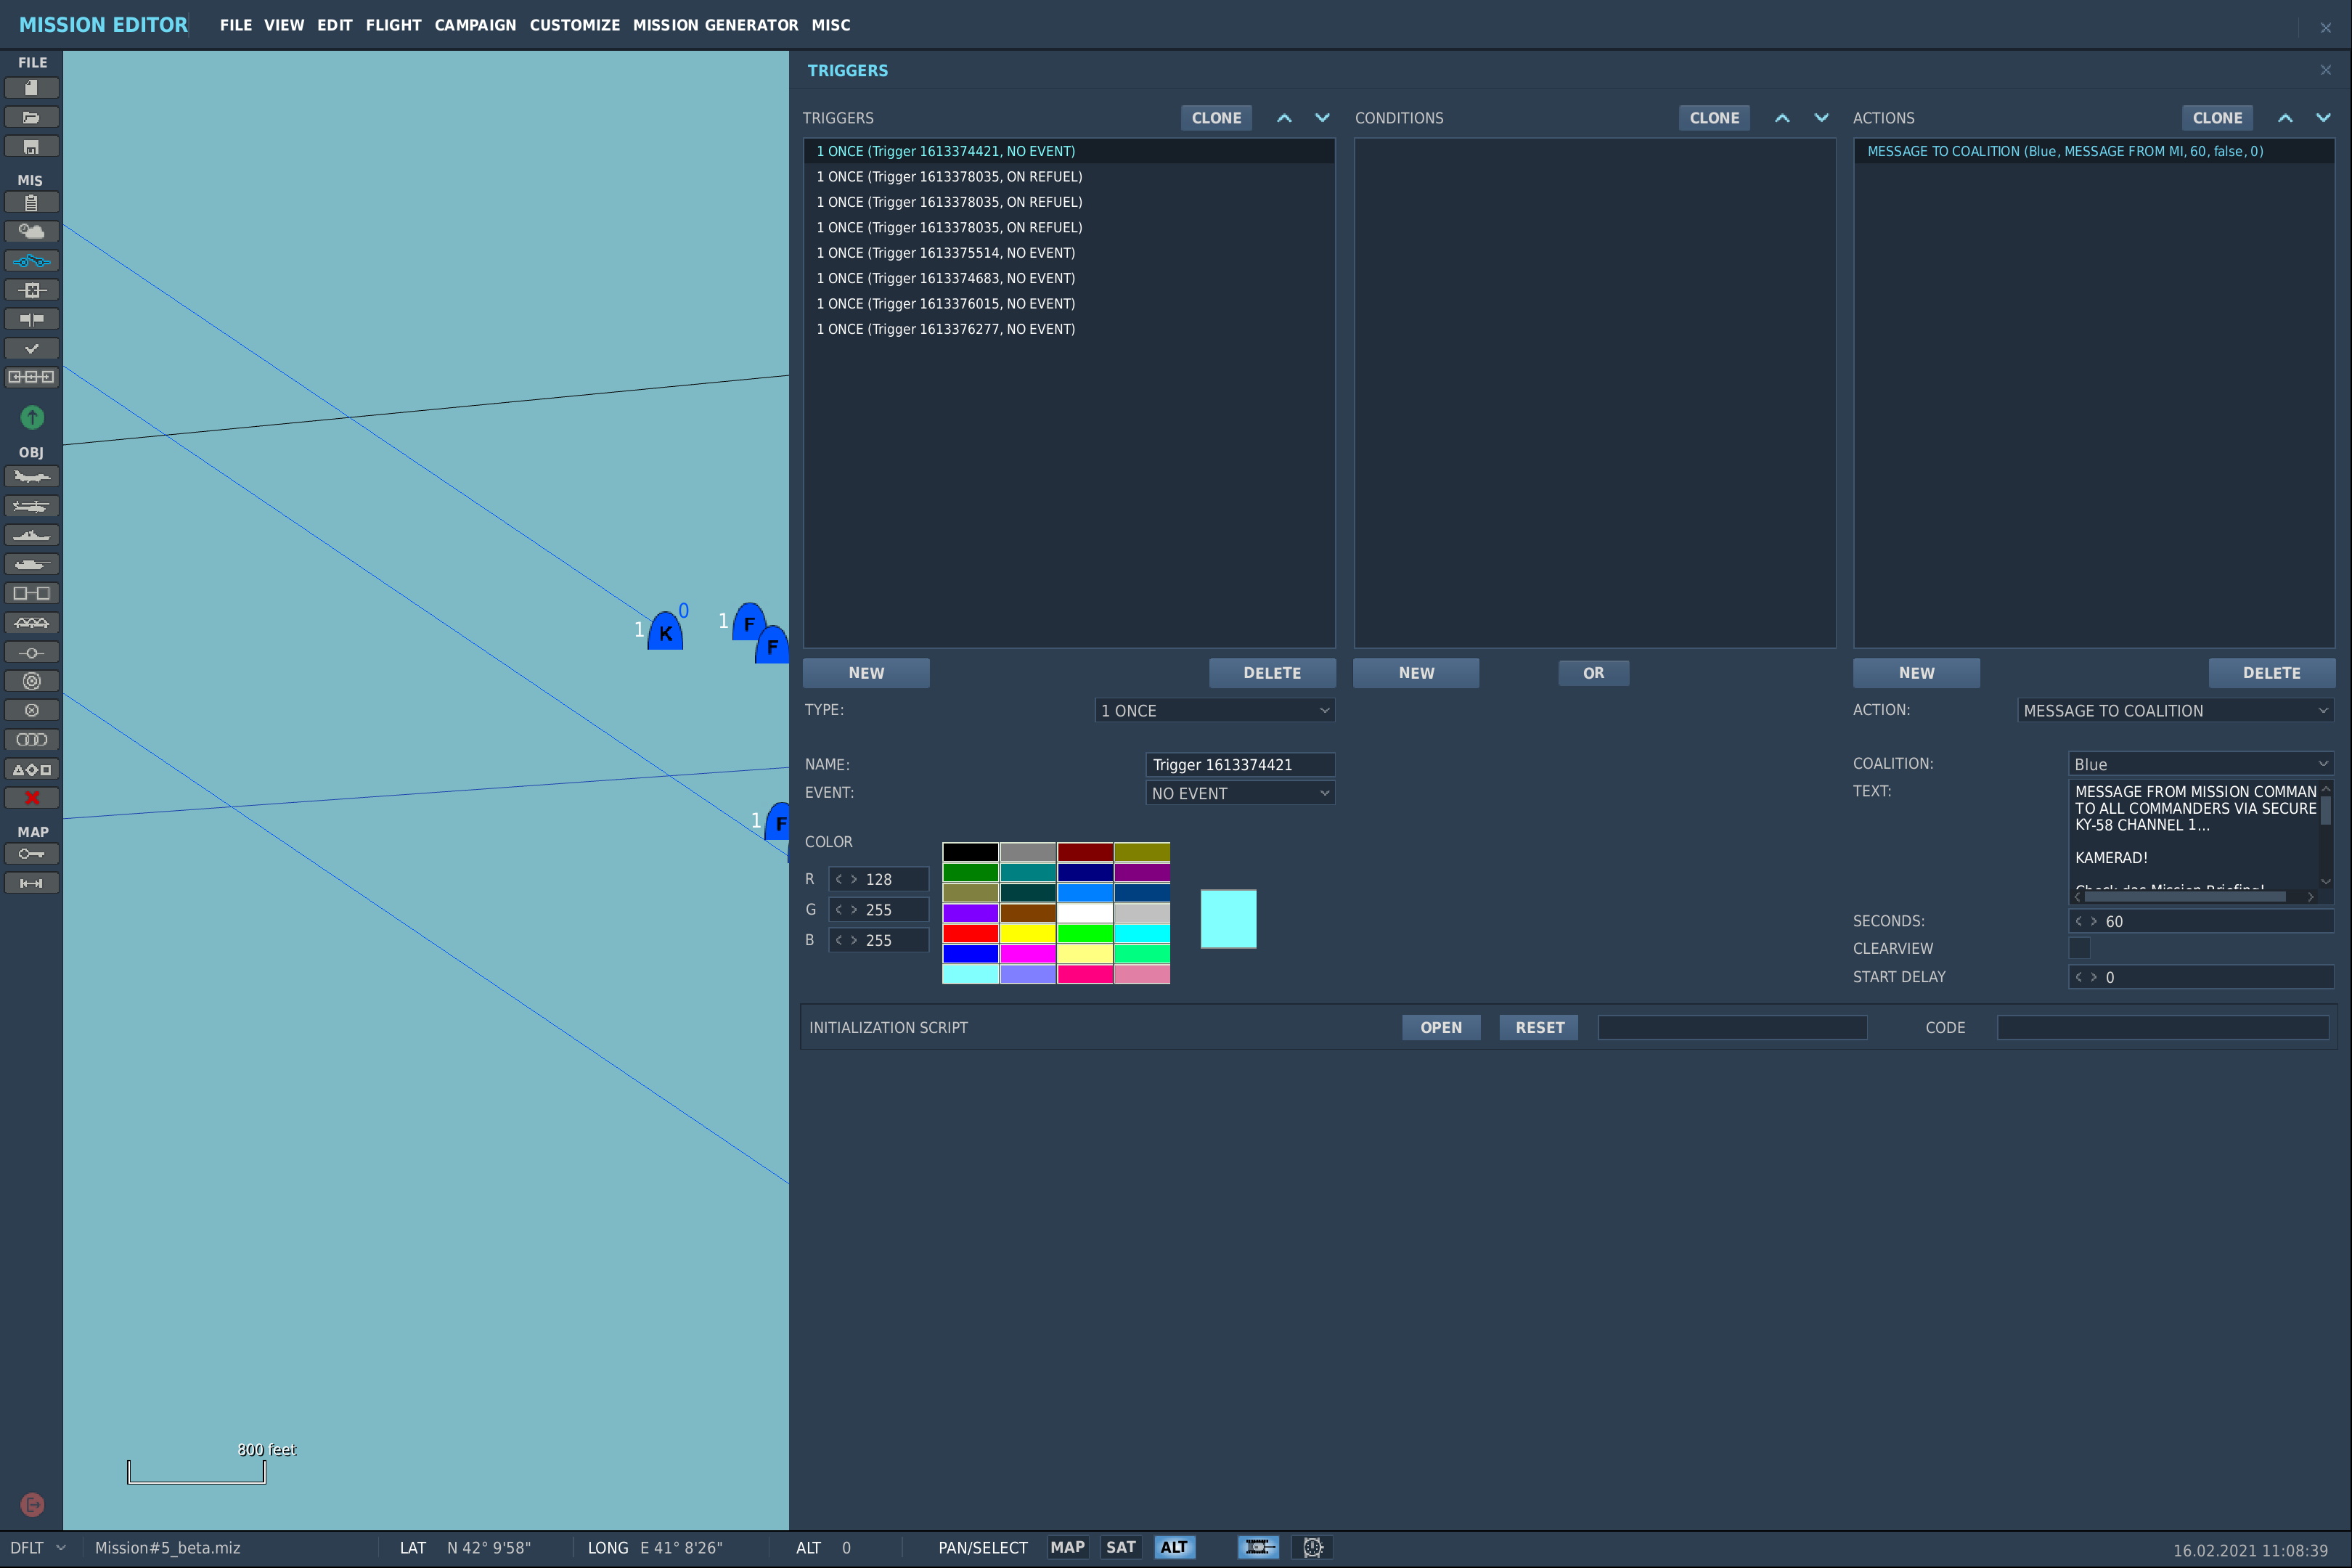Select the airplane group tool
The image size is (2352, 1568).
click(31, 477)
